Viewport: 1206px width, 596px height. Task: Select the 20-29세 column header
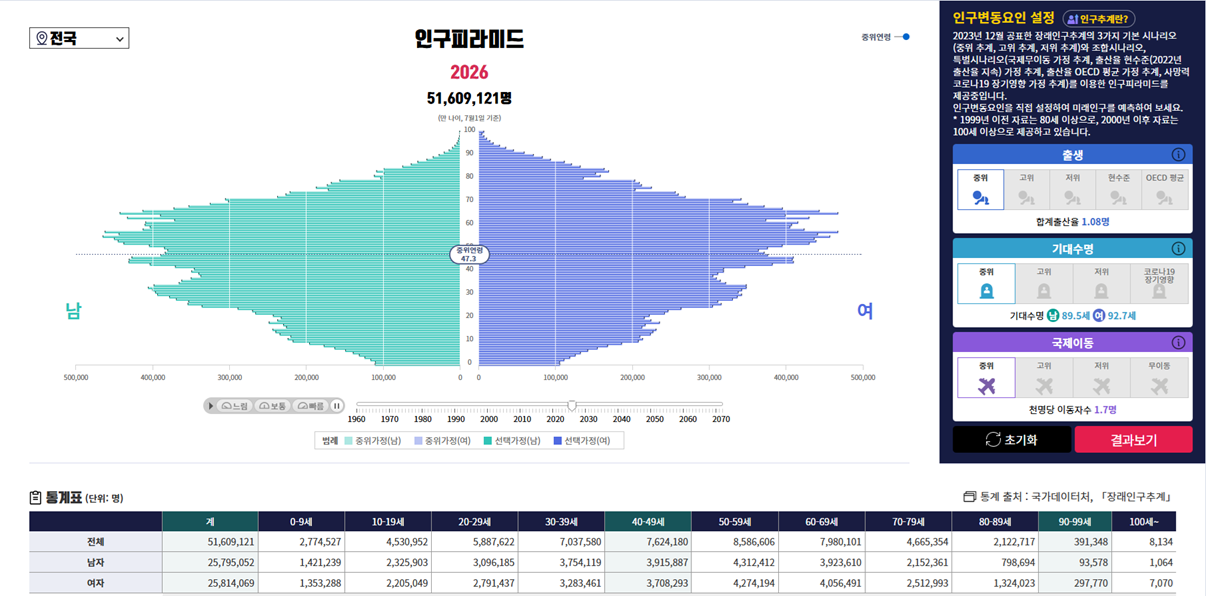pos(474,521)
